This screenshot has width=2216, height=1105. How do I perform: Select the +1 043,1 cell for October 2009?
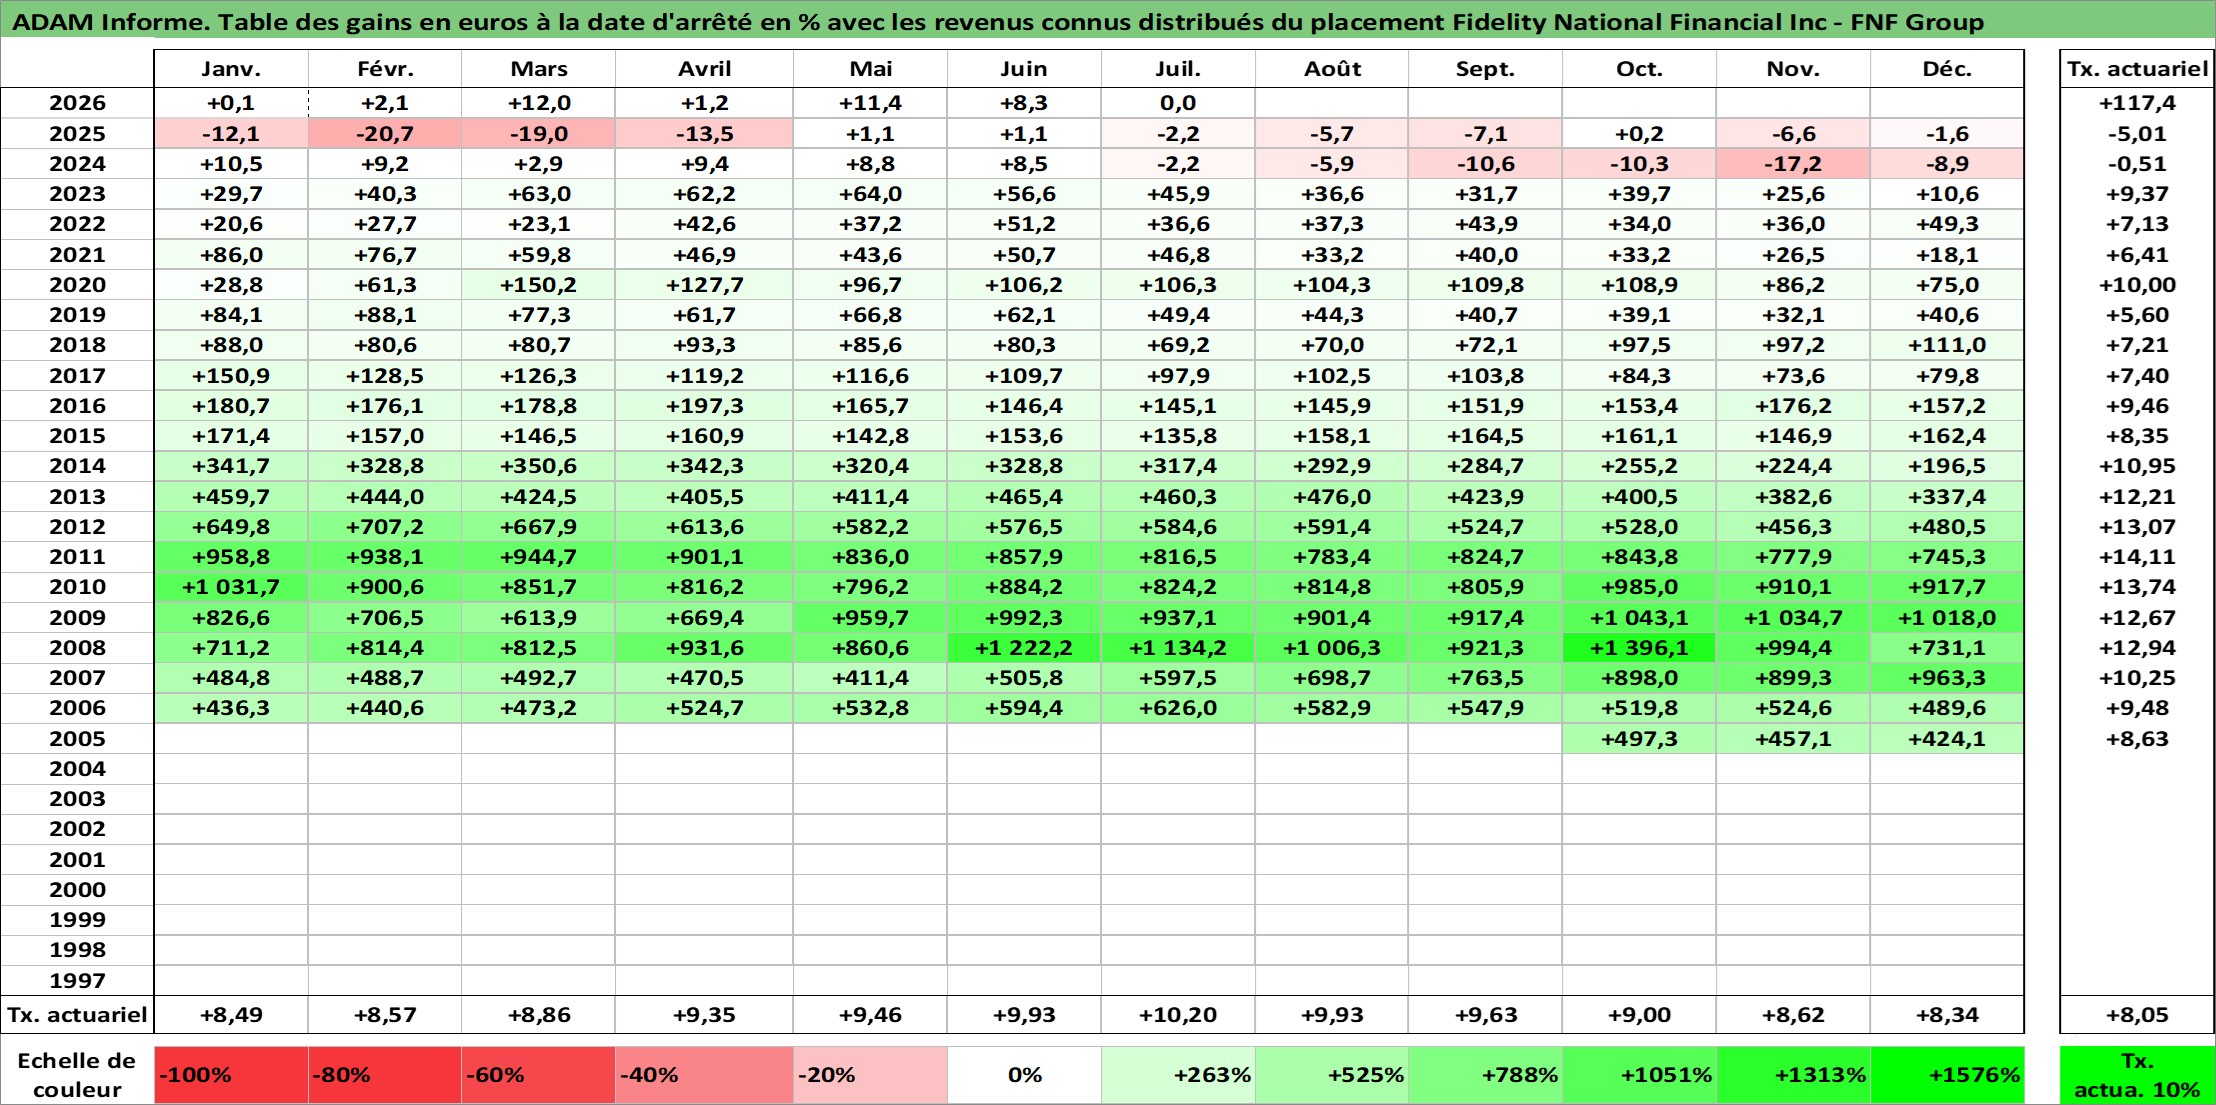[x=1639, y=618]
